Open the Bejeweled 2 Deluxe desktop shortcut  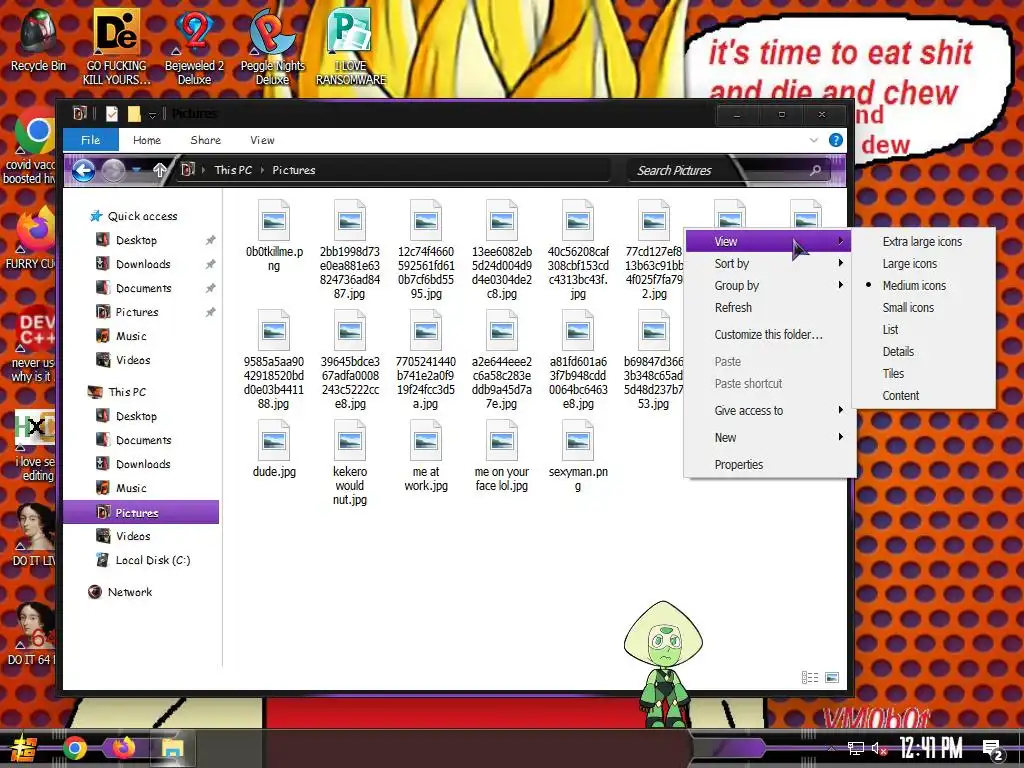tap(194, 47)
